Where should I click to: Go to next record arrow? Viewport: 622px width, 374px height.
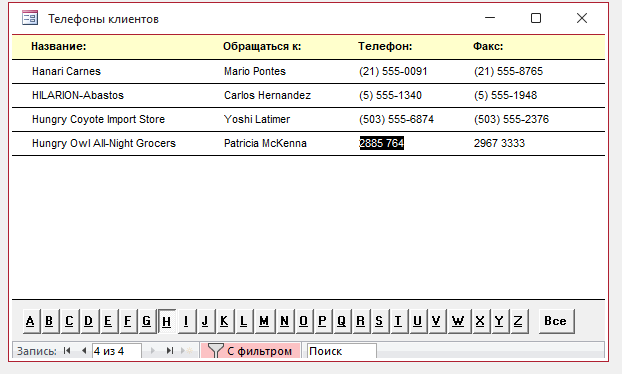153,351
